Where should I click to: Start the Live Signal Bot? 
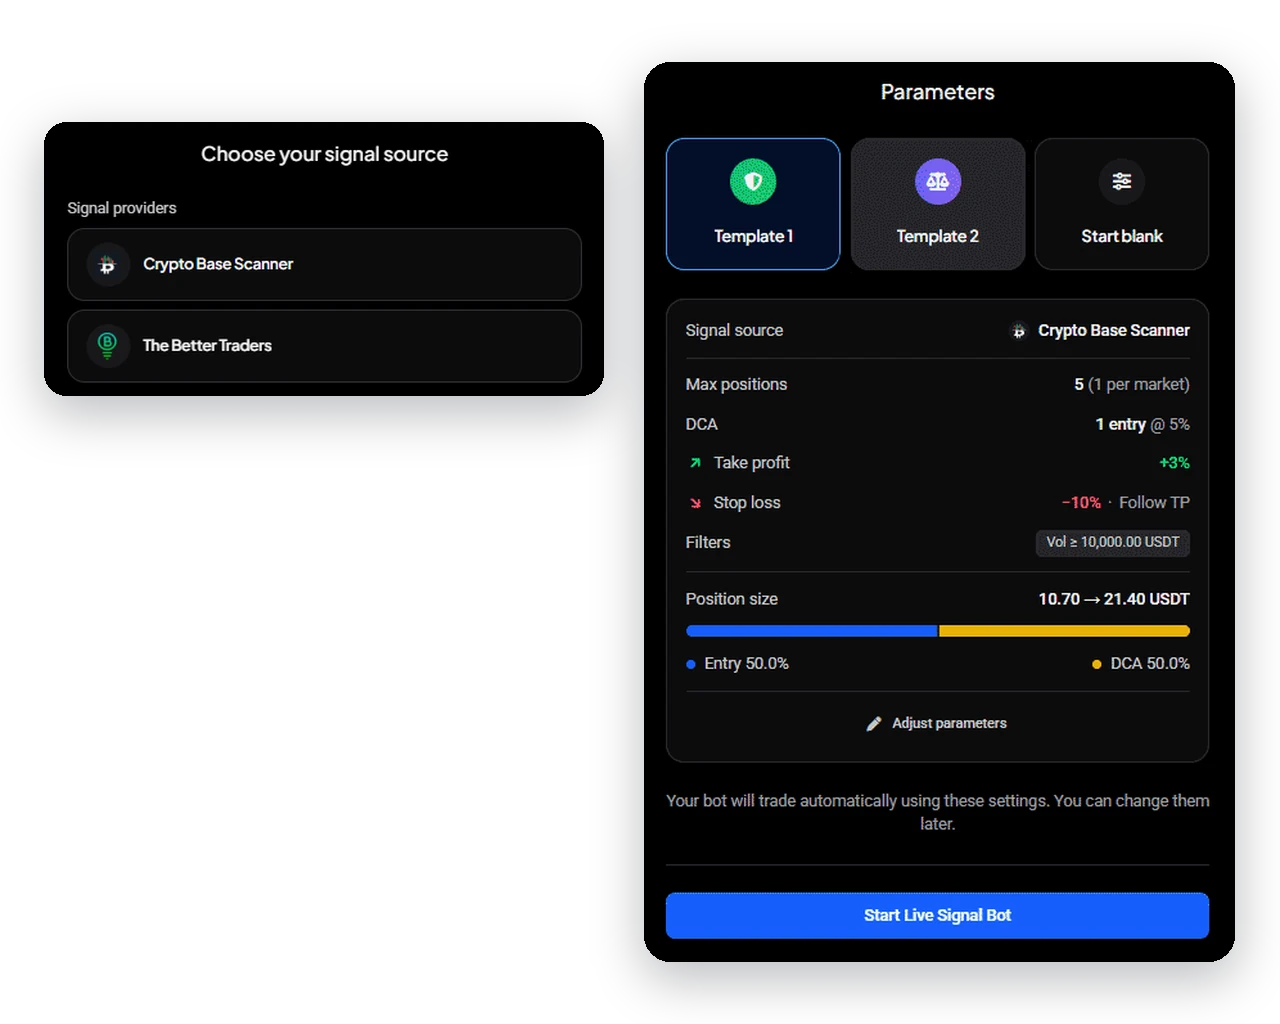click(937, 915)
